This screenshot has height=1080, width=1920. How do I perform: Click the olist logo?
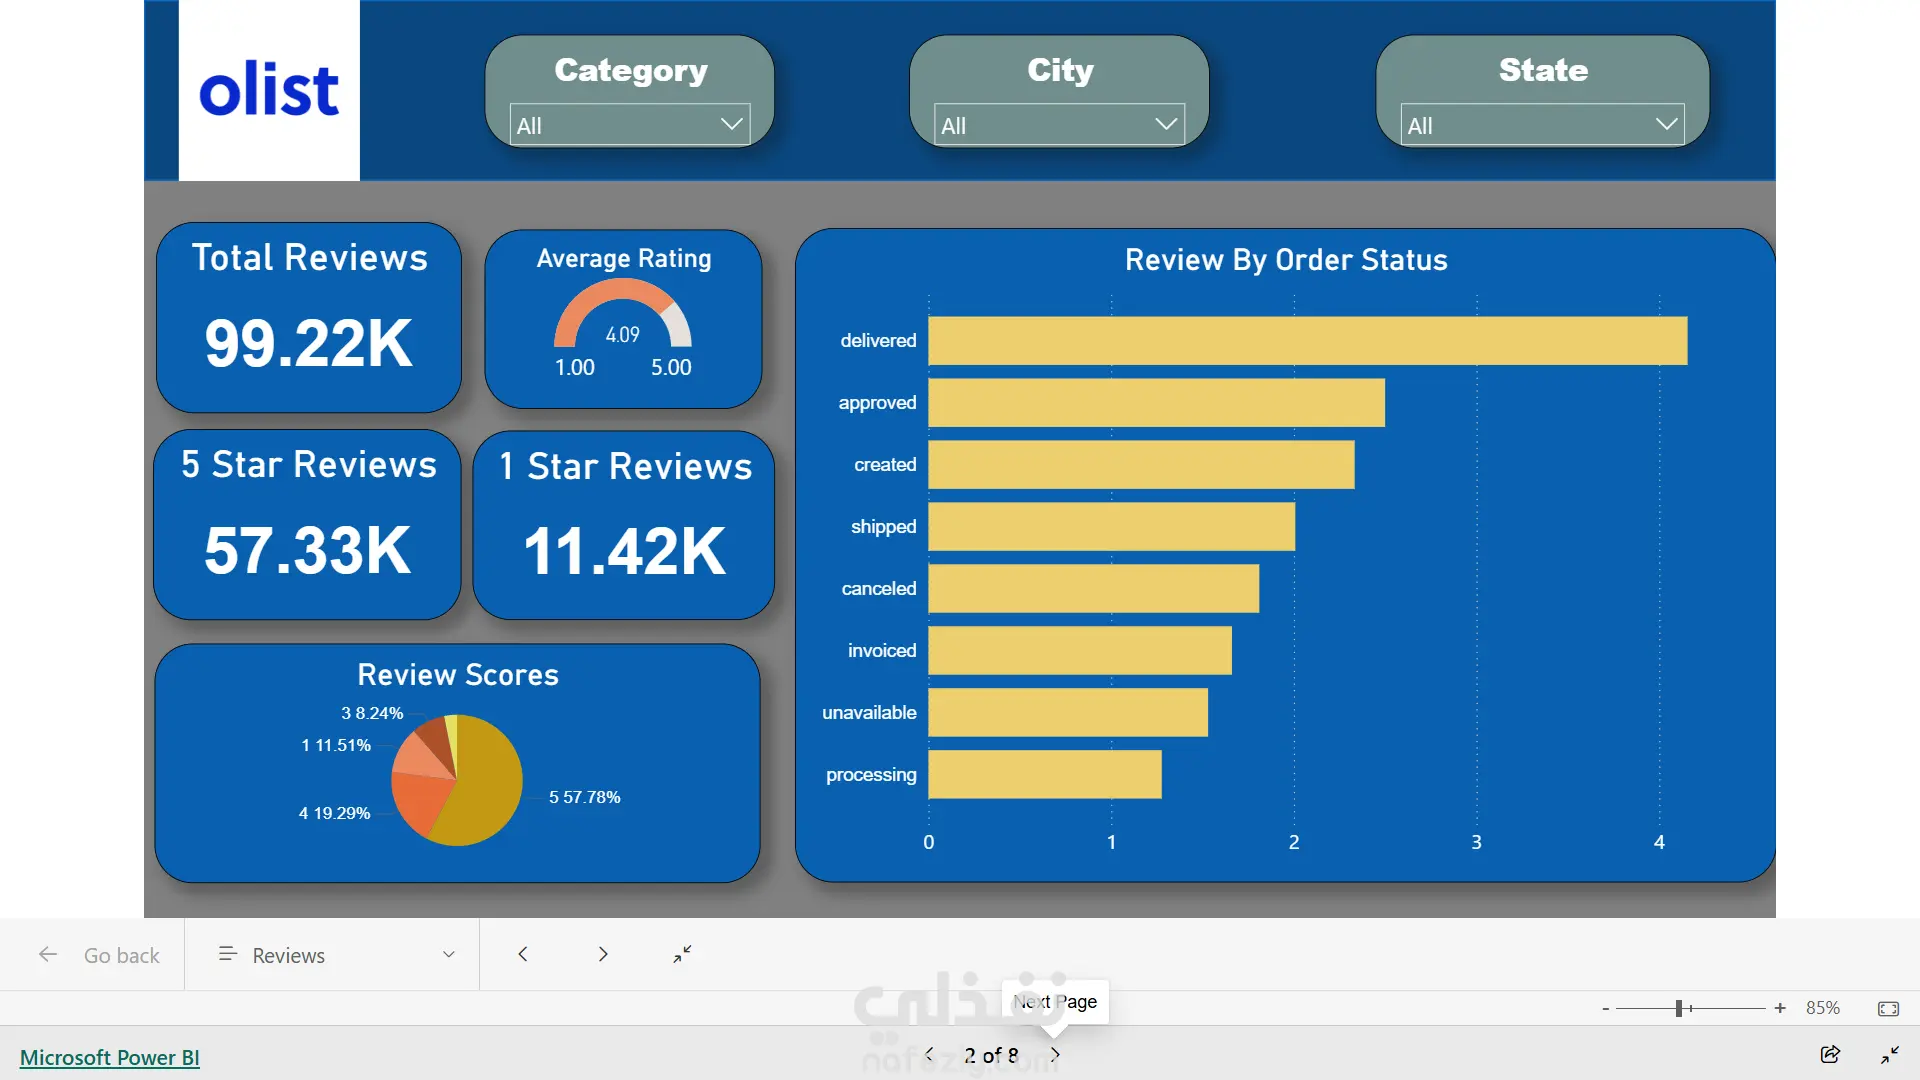coord(269,90)
